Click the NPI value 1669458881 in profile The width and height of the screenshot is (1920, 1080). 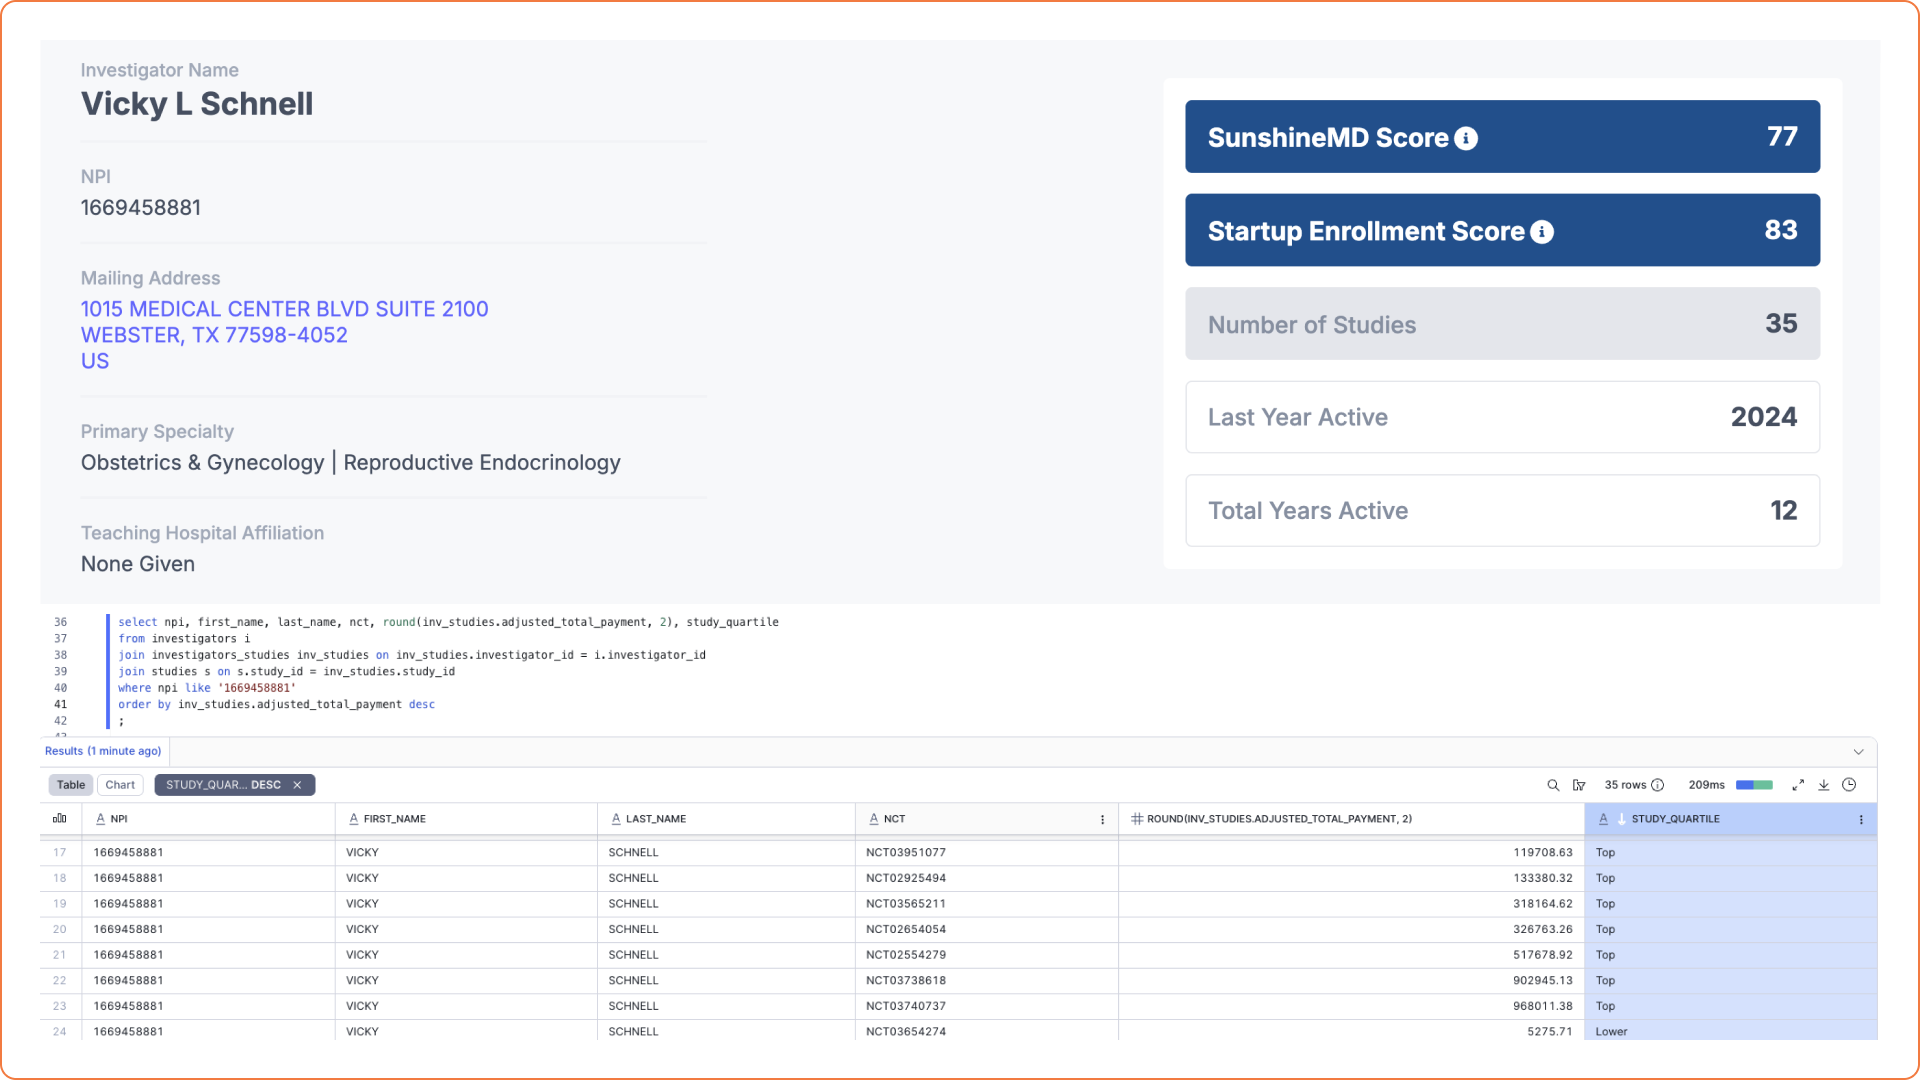click(141, 208)
